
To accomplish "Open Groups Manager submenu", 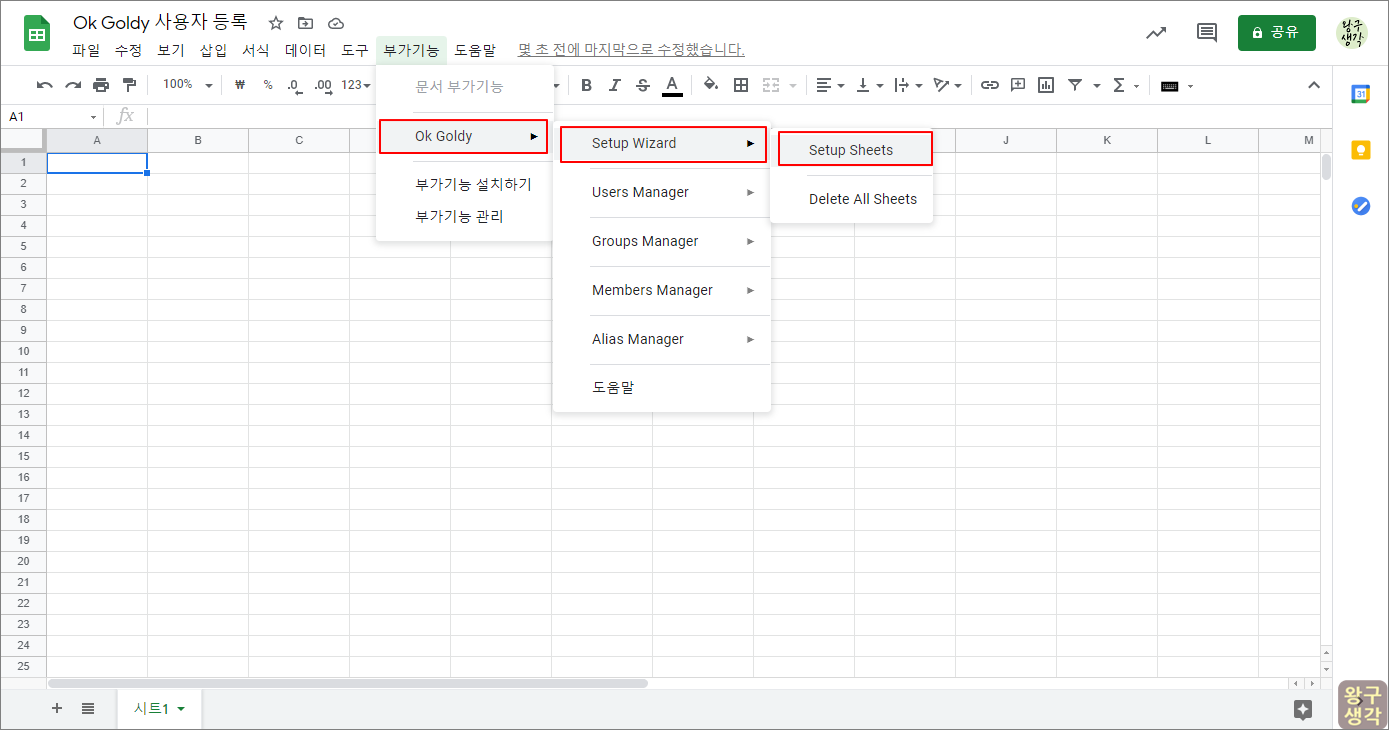I will [662, 241].
